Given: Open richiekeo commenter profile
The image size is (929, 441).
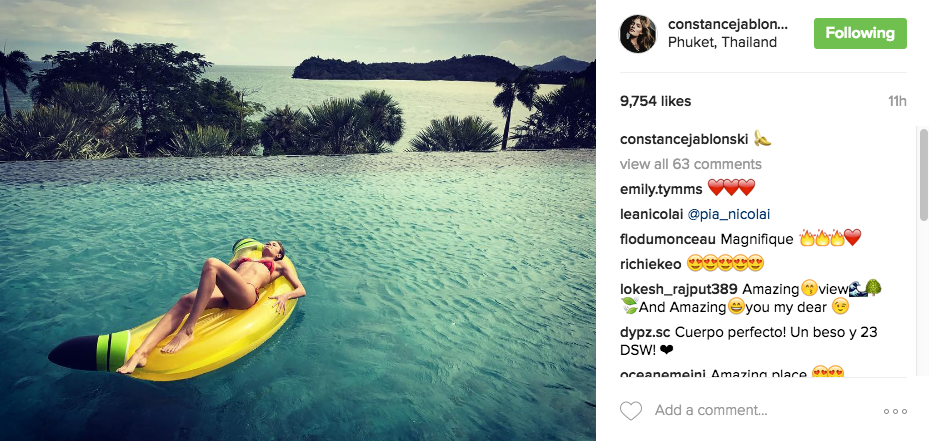Looking at the screenshot, I should click(x=651, y=264).
